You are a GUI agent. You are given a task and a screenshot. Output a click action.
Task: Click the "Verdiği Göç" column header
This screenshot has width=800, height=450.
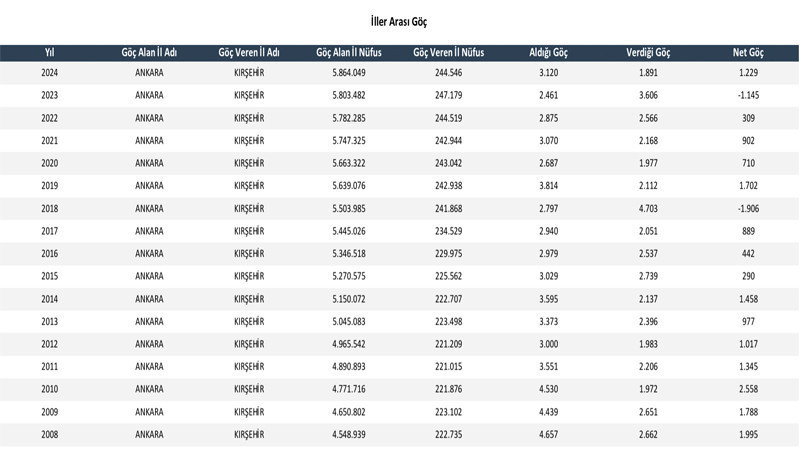click(648, 52)
